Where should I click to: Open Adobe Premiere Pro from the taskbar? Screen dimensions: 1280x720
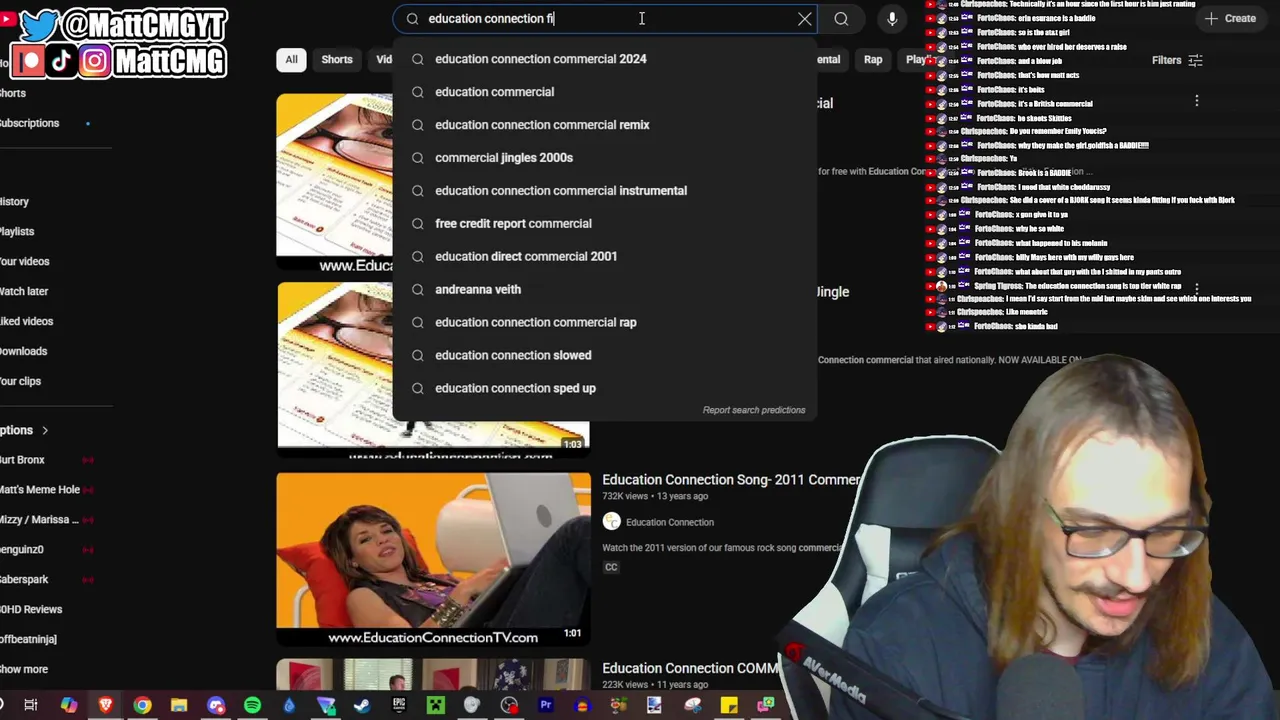[546, 705]
